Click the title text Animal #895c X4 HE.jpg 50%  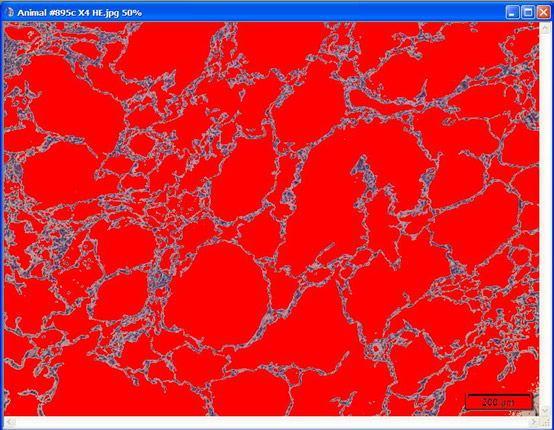[79, 13]
